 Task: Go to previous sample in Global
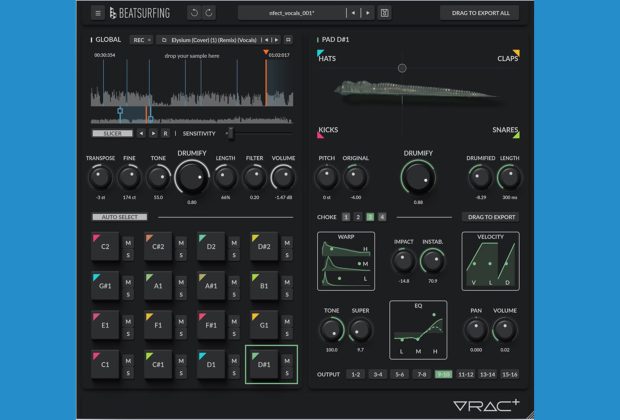pyautogui.click(x=267, y=40)
